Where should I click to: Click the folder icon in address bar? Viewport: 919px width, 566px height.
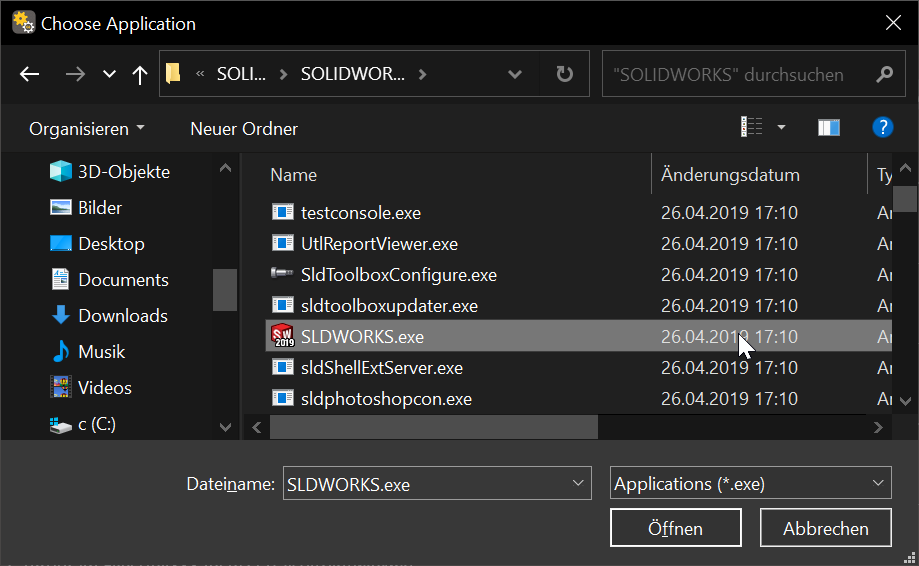click(173, 74)
